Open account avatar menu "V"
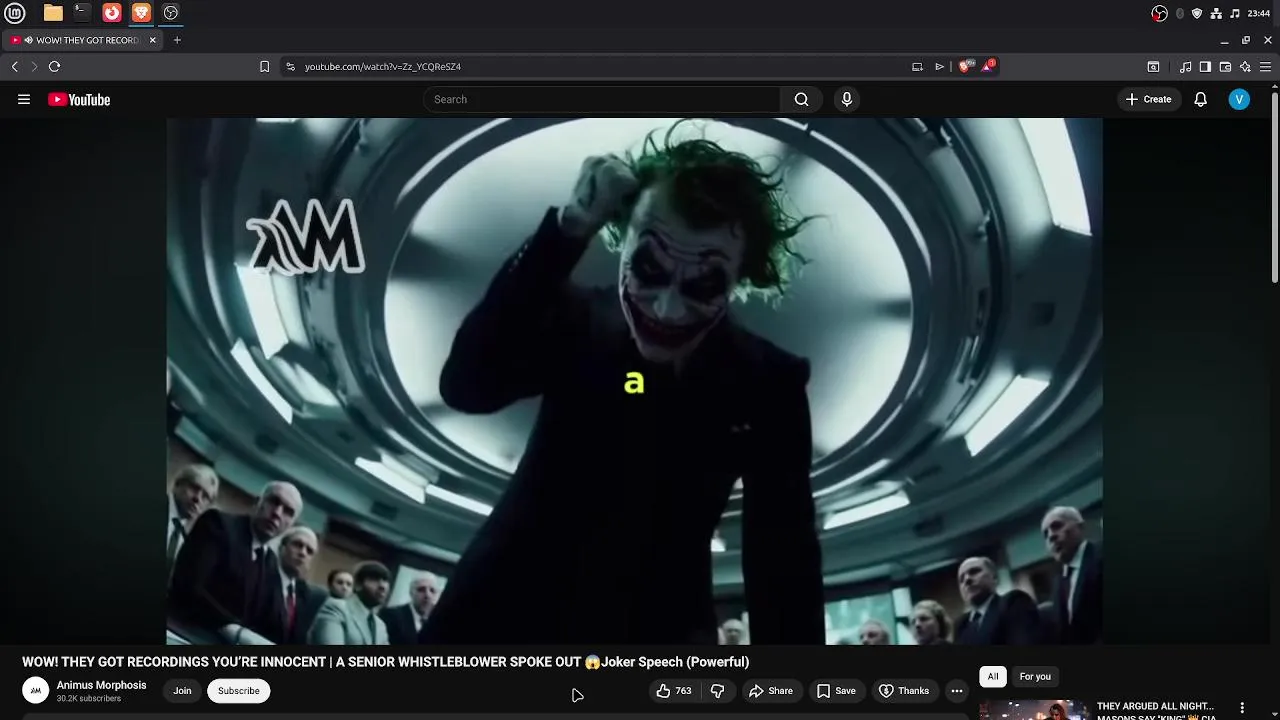This screenshot has height=720, width=1280. [1239, 99]
